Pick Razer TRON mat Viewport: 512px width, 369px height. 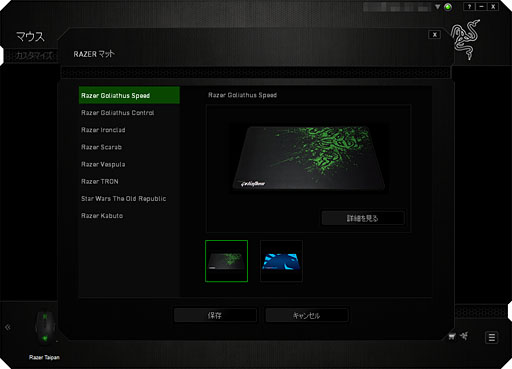coord(129,181)
